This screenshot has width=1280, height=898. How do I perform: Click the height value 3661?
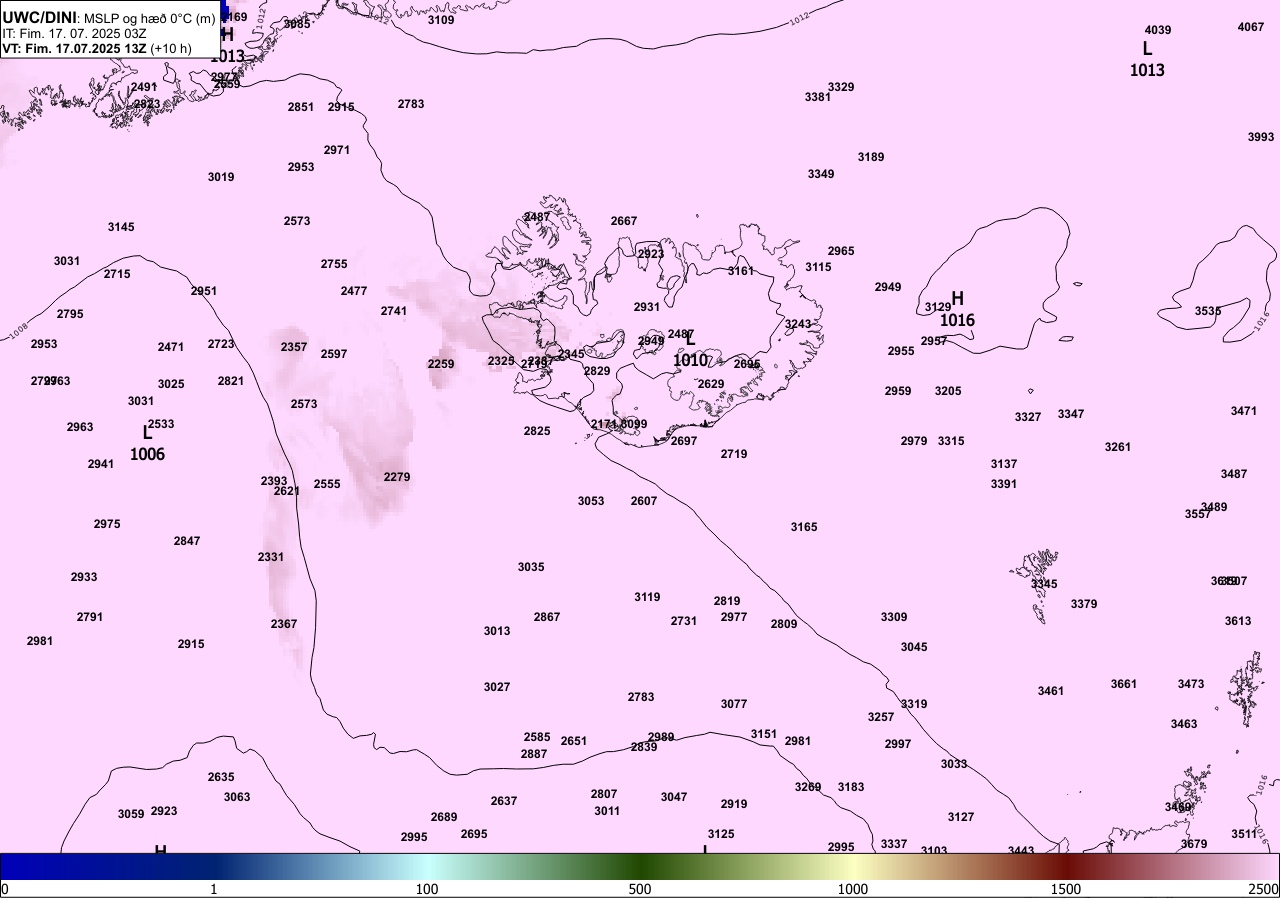(x=1124, y=684)
